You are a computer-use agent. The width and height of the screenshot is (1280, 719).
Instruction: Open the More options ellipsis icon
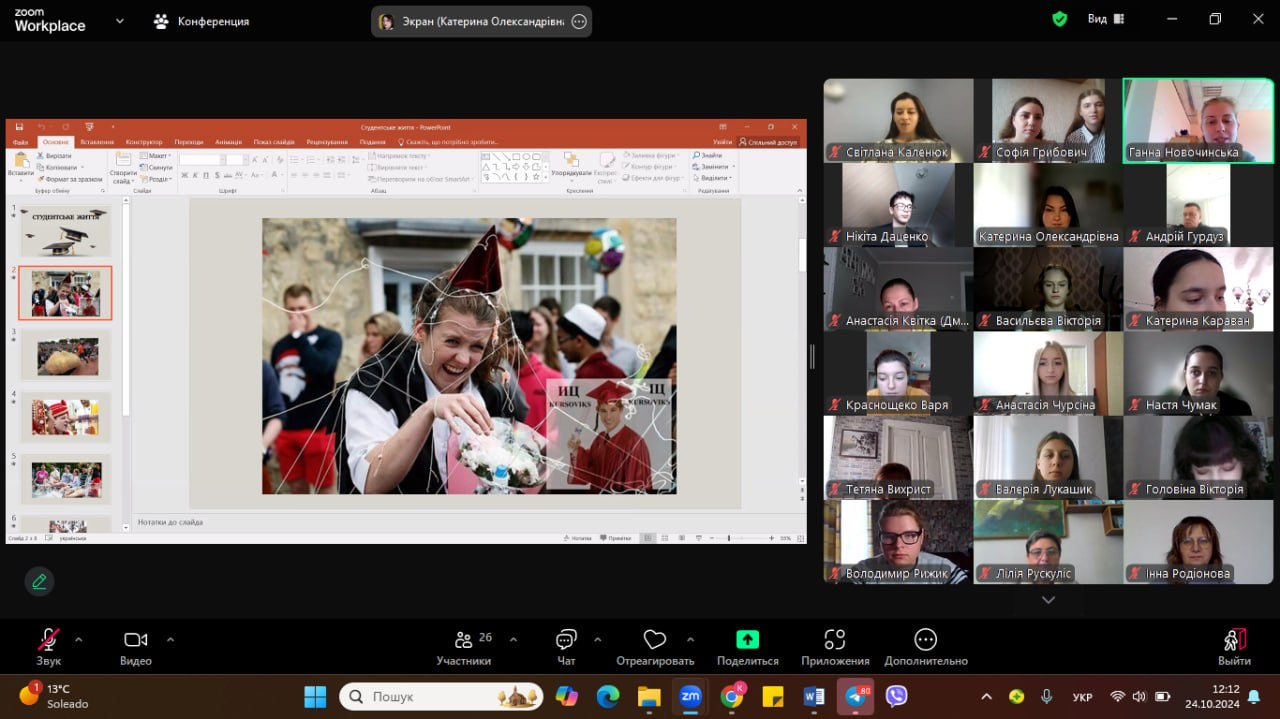925,640
